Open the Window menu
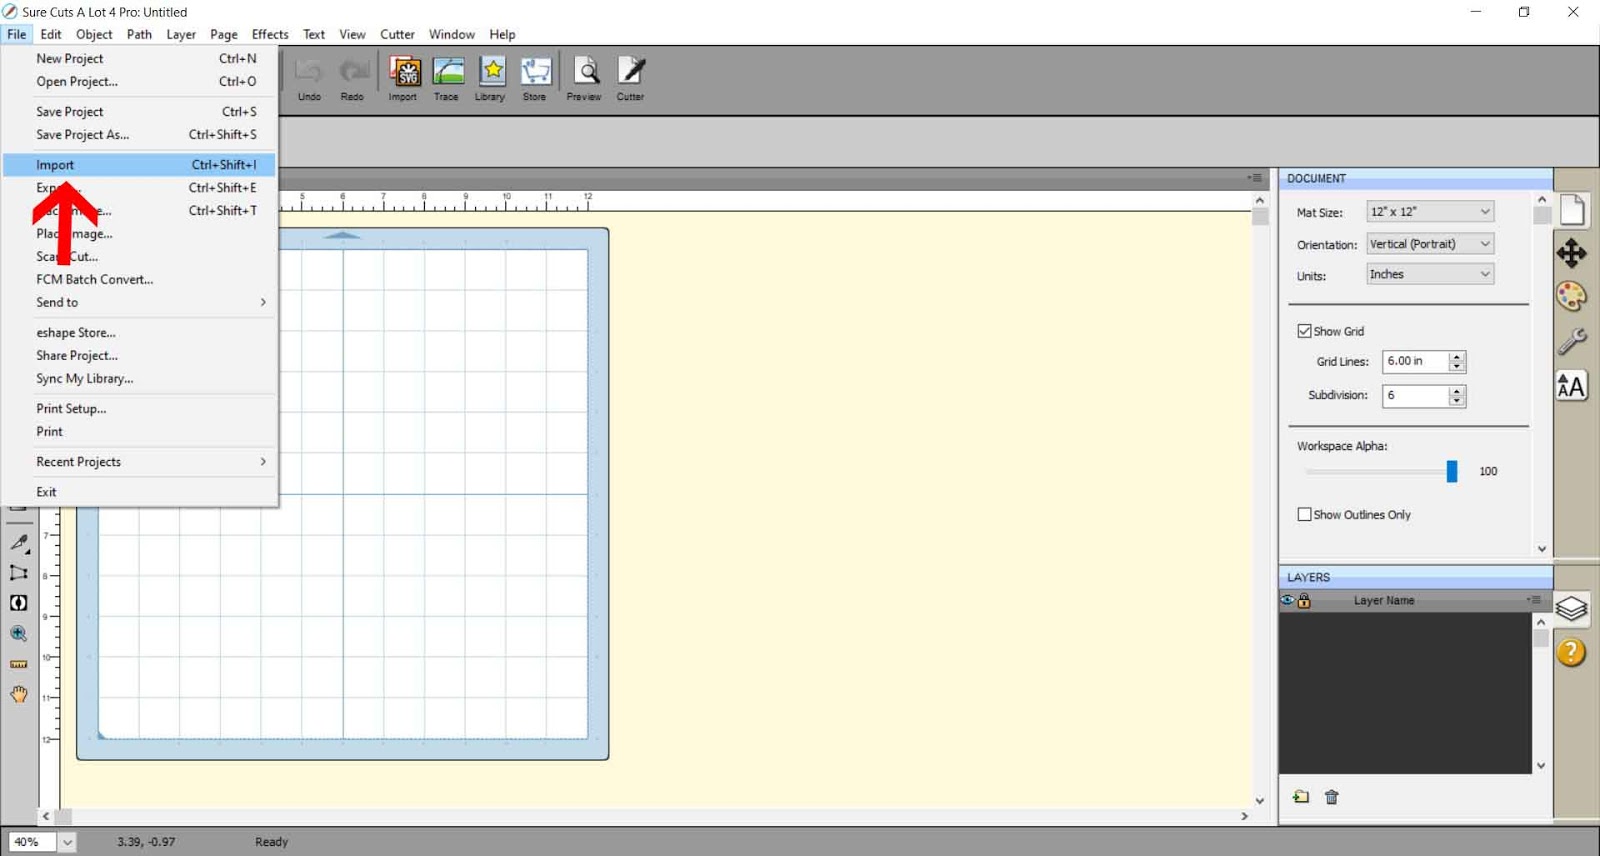Viewport: 1600px width, 856px height. [x=452, y=34]
